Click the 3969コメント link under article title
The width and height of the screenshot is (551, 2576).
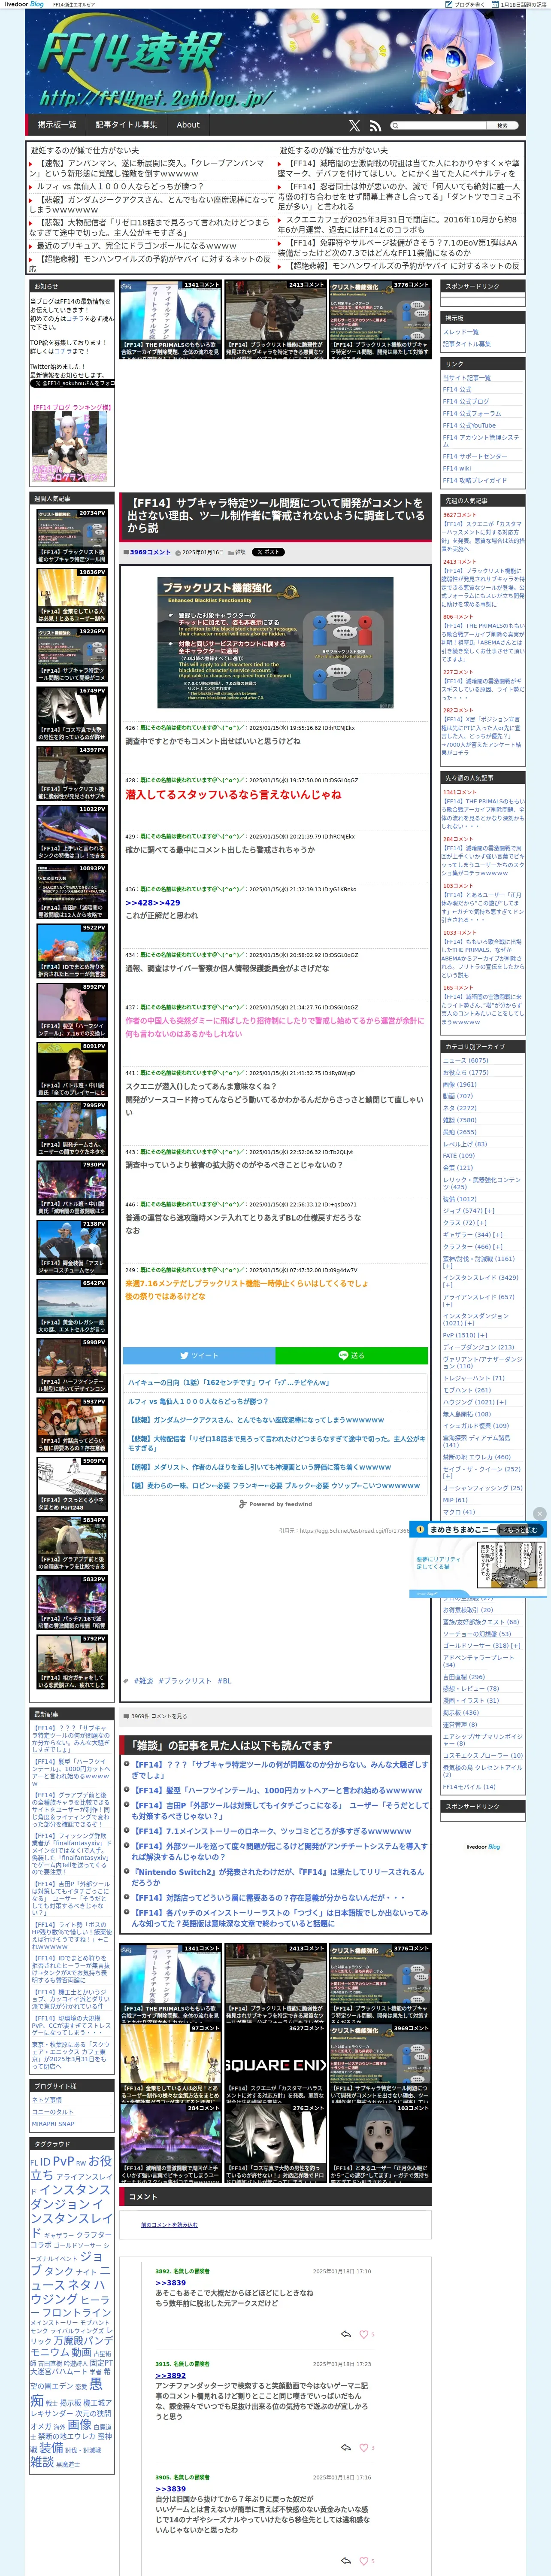(150, 552)
